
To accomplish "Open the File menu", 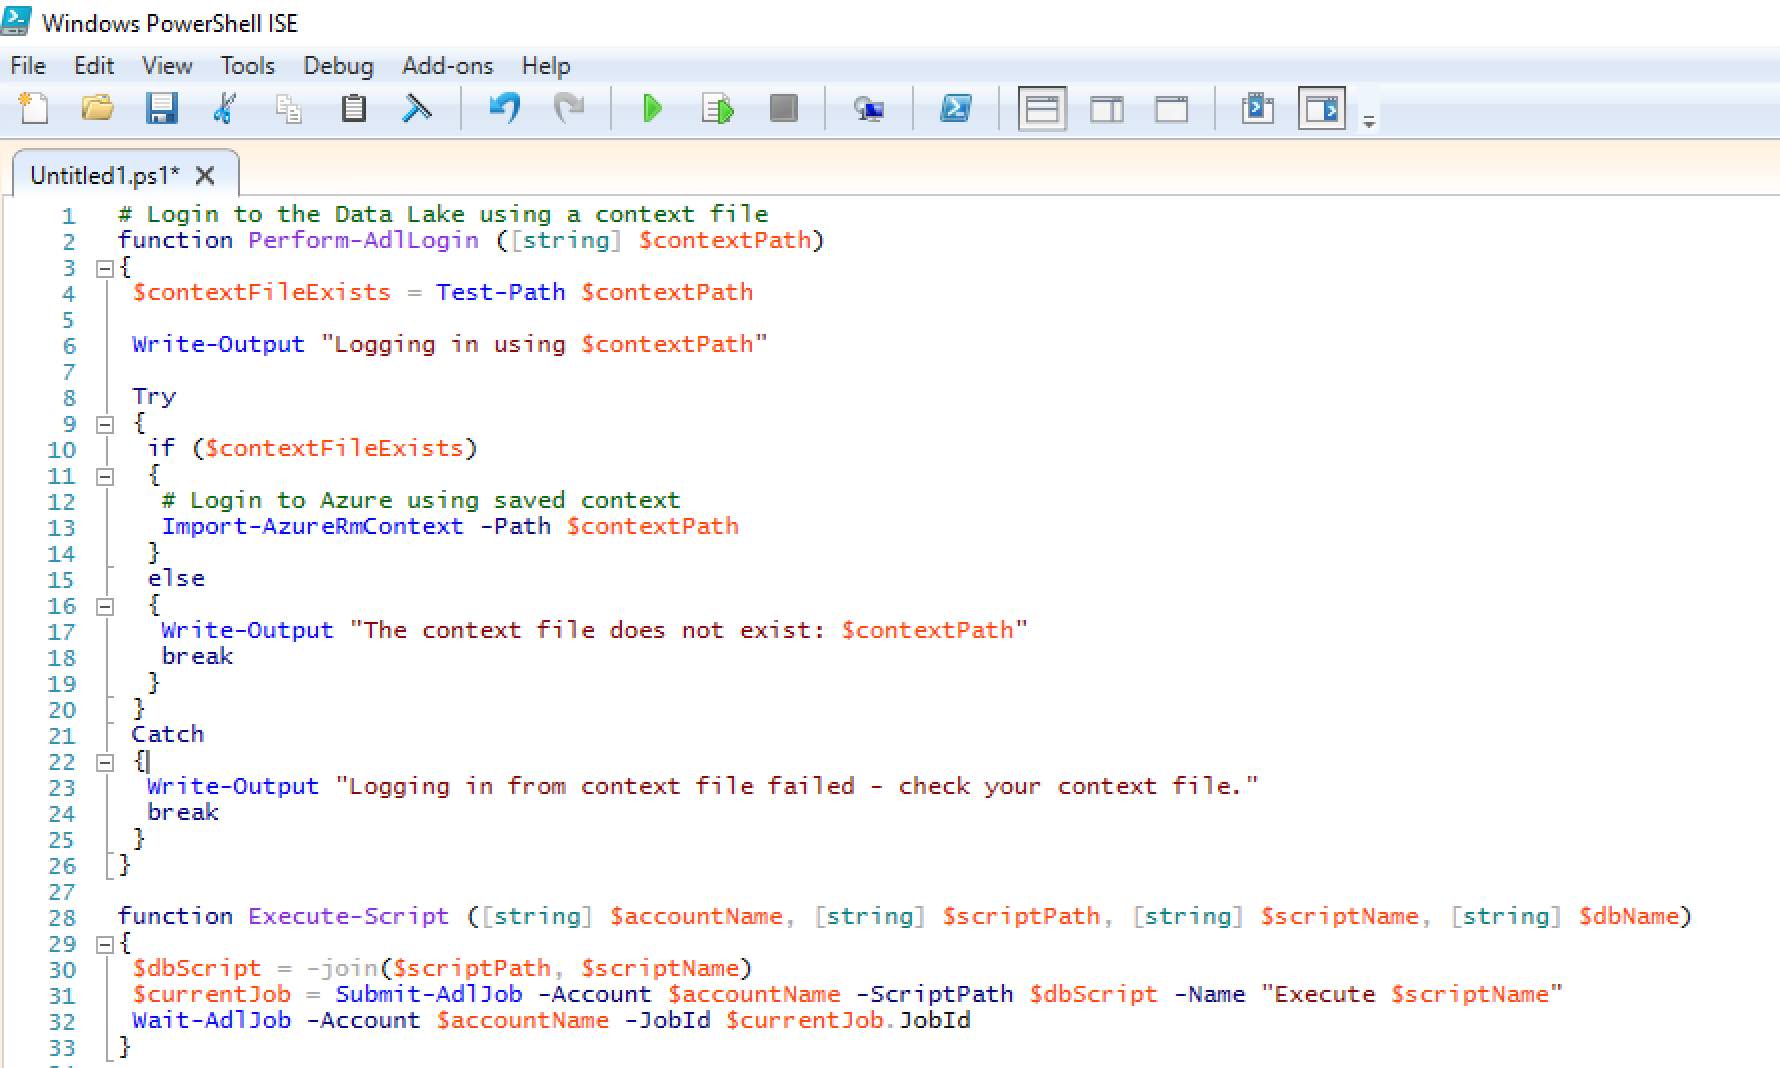I will click(28, 66).
